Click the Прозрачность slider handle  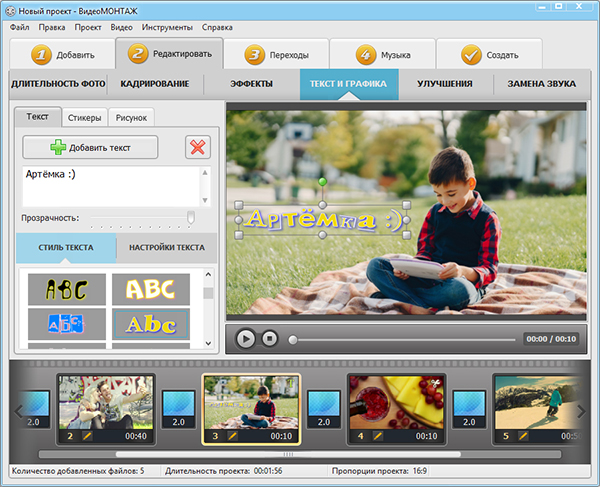coord(190,217)
